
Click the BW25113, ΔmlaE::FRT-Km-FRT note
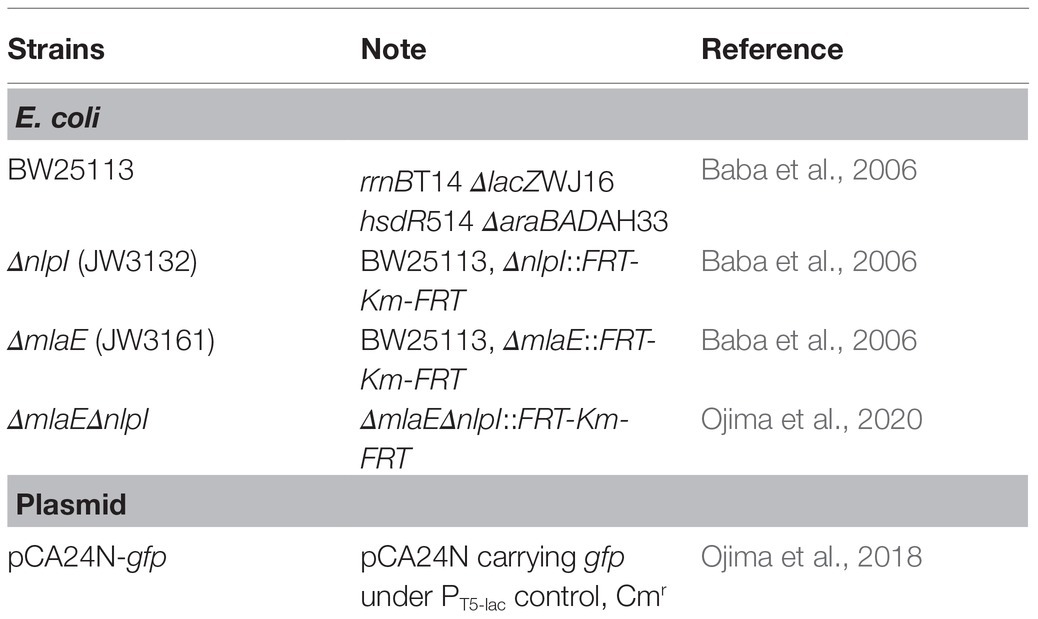point(508,359)
